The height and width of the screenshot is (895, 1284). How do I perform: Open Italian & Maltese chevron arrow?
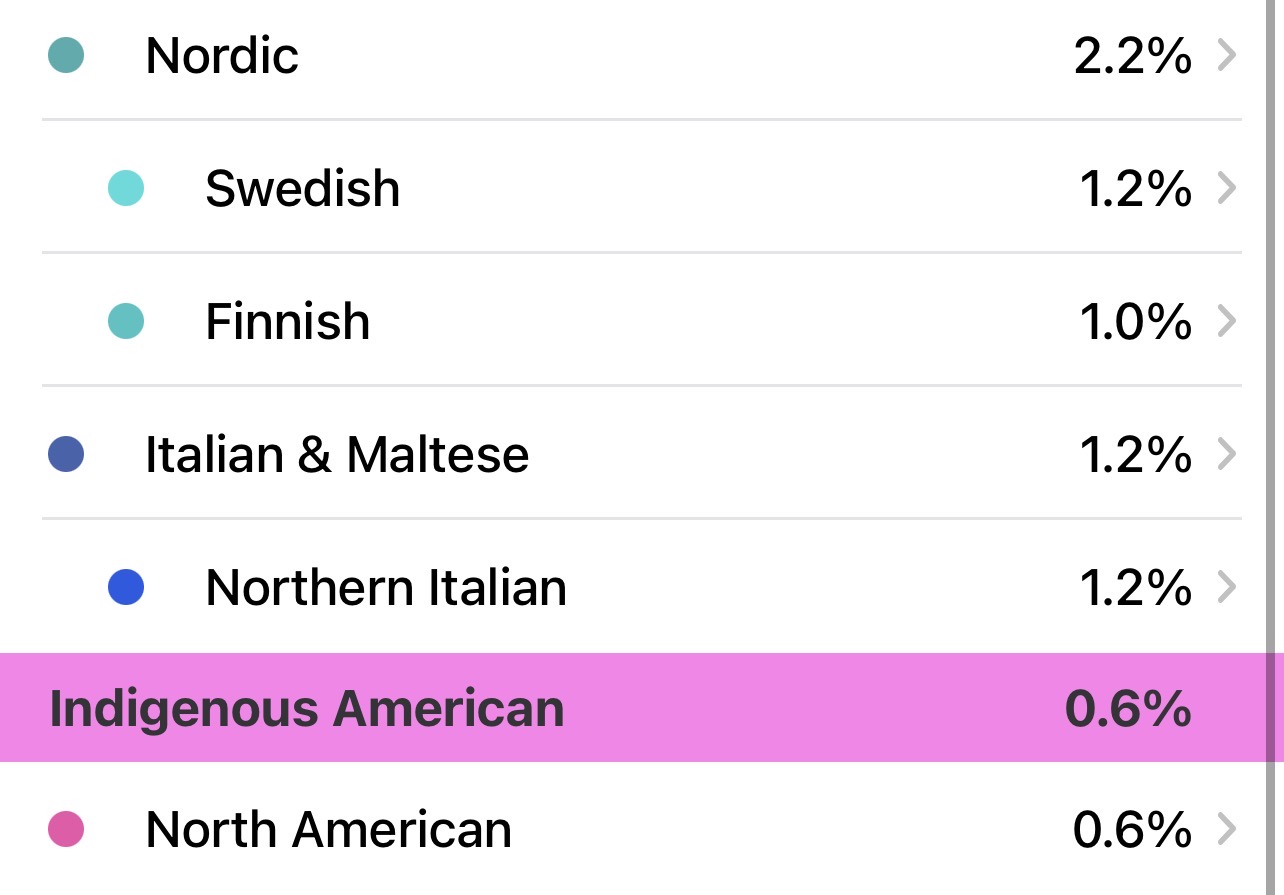pyautogui.click(x=1227, y=455)
